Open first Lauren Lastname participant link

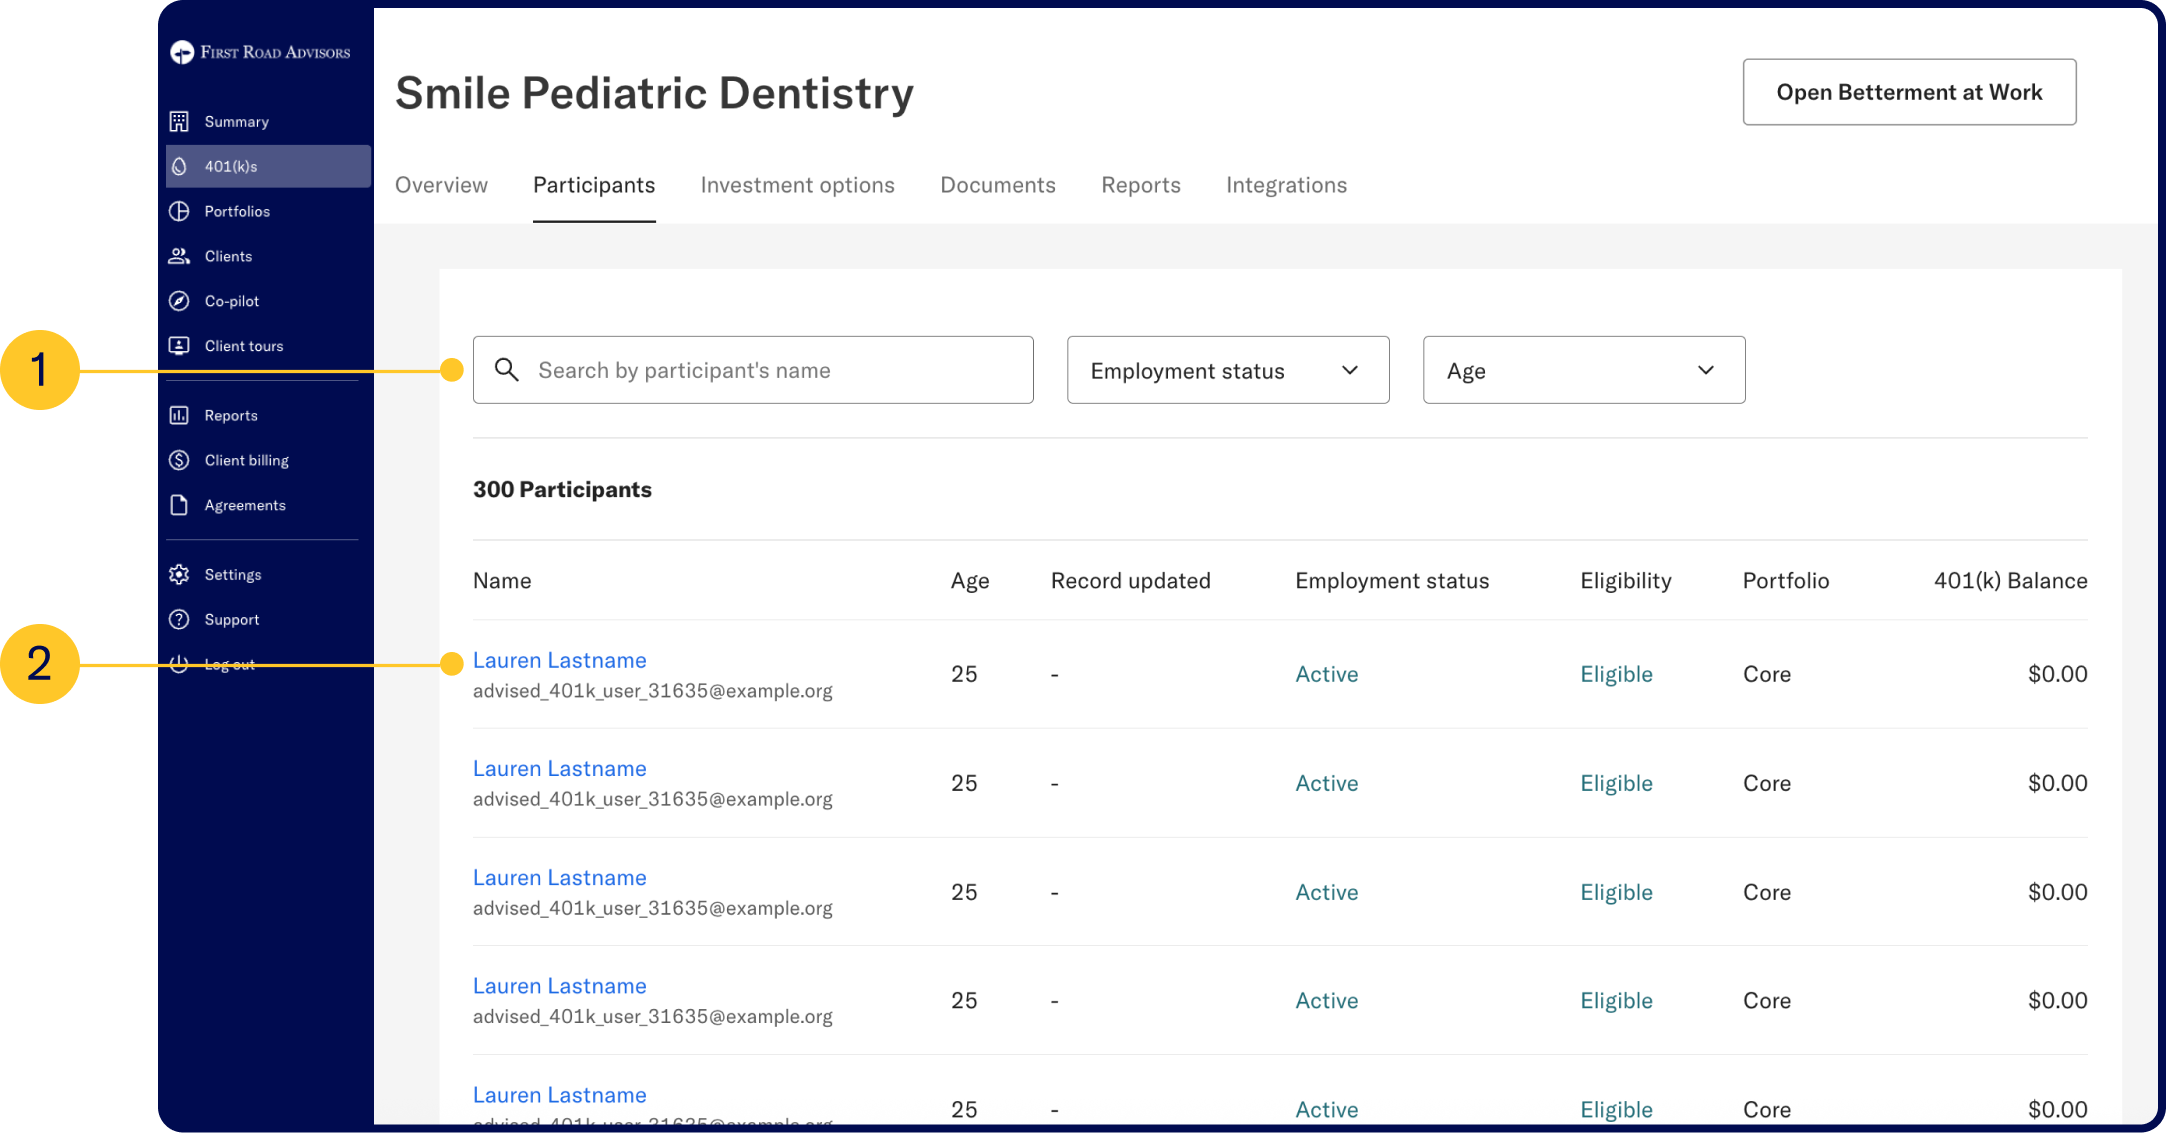[x=559, y=660]
